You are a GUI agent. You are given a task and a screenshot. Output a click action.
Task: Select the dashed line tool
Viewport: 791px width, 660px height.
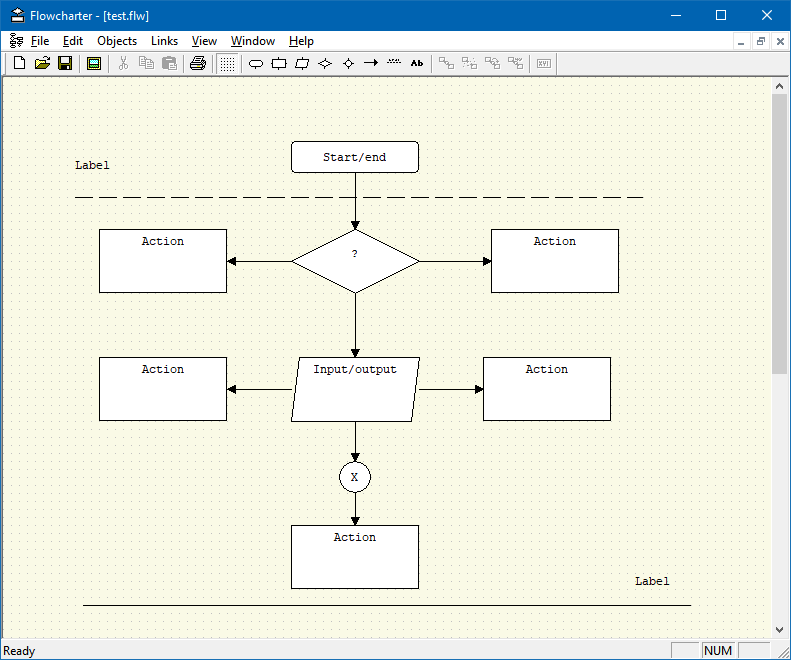(x=394, y=62)
